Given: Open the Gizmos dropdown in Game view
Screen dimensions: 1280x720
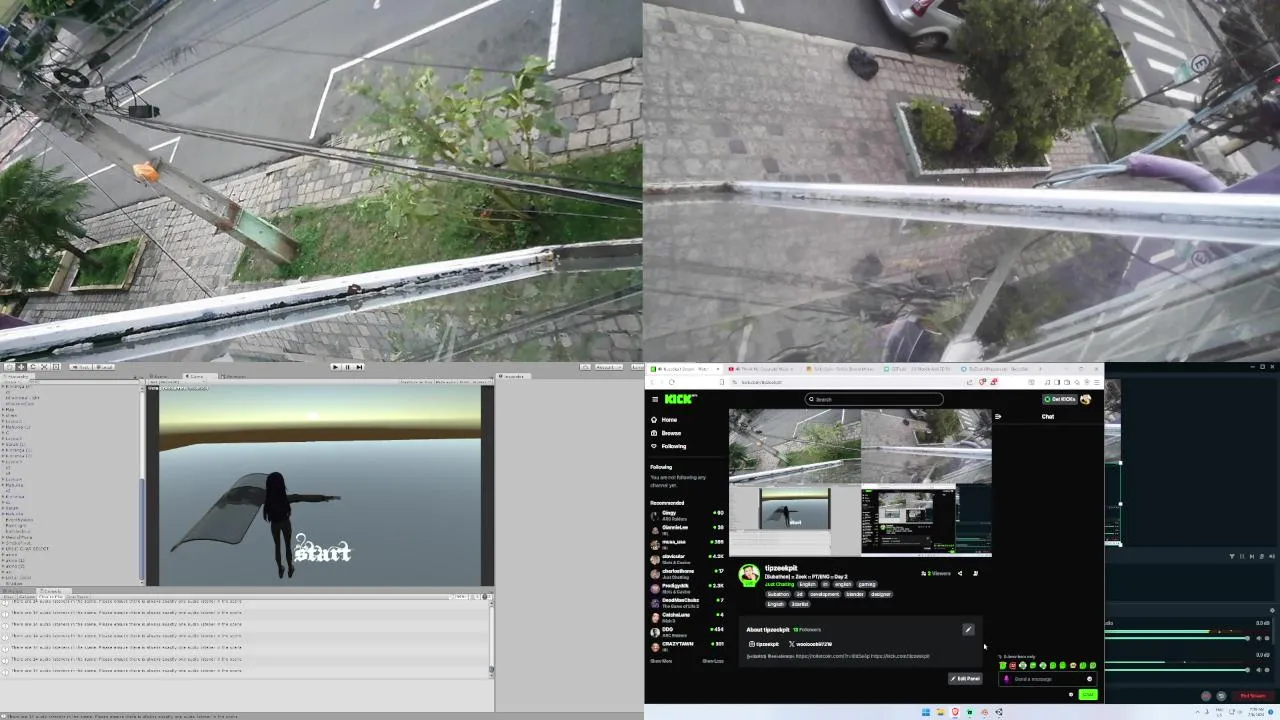Looking at the screenshot, I should (482, 382).
